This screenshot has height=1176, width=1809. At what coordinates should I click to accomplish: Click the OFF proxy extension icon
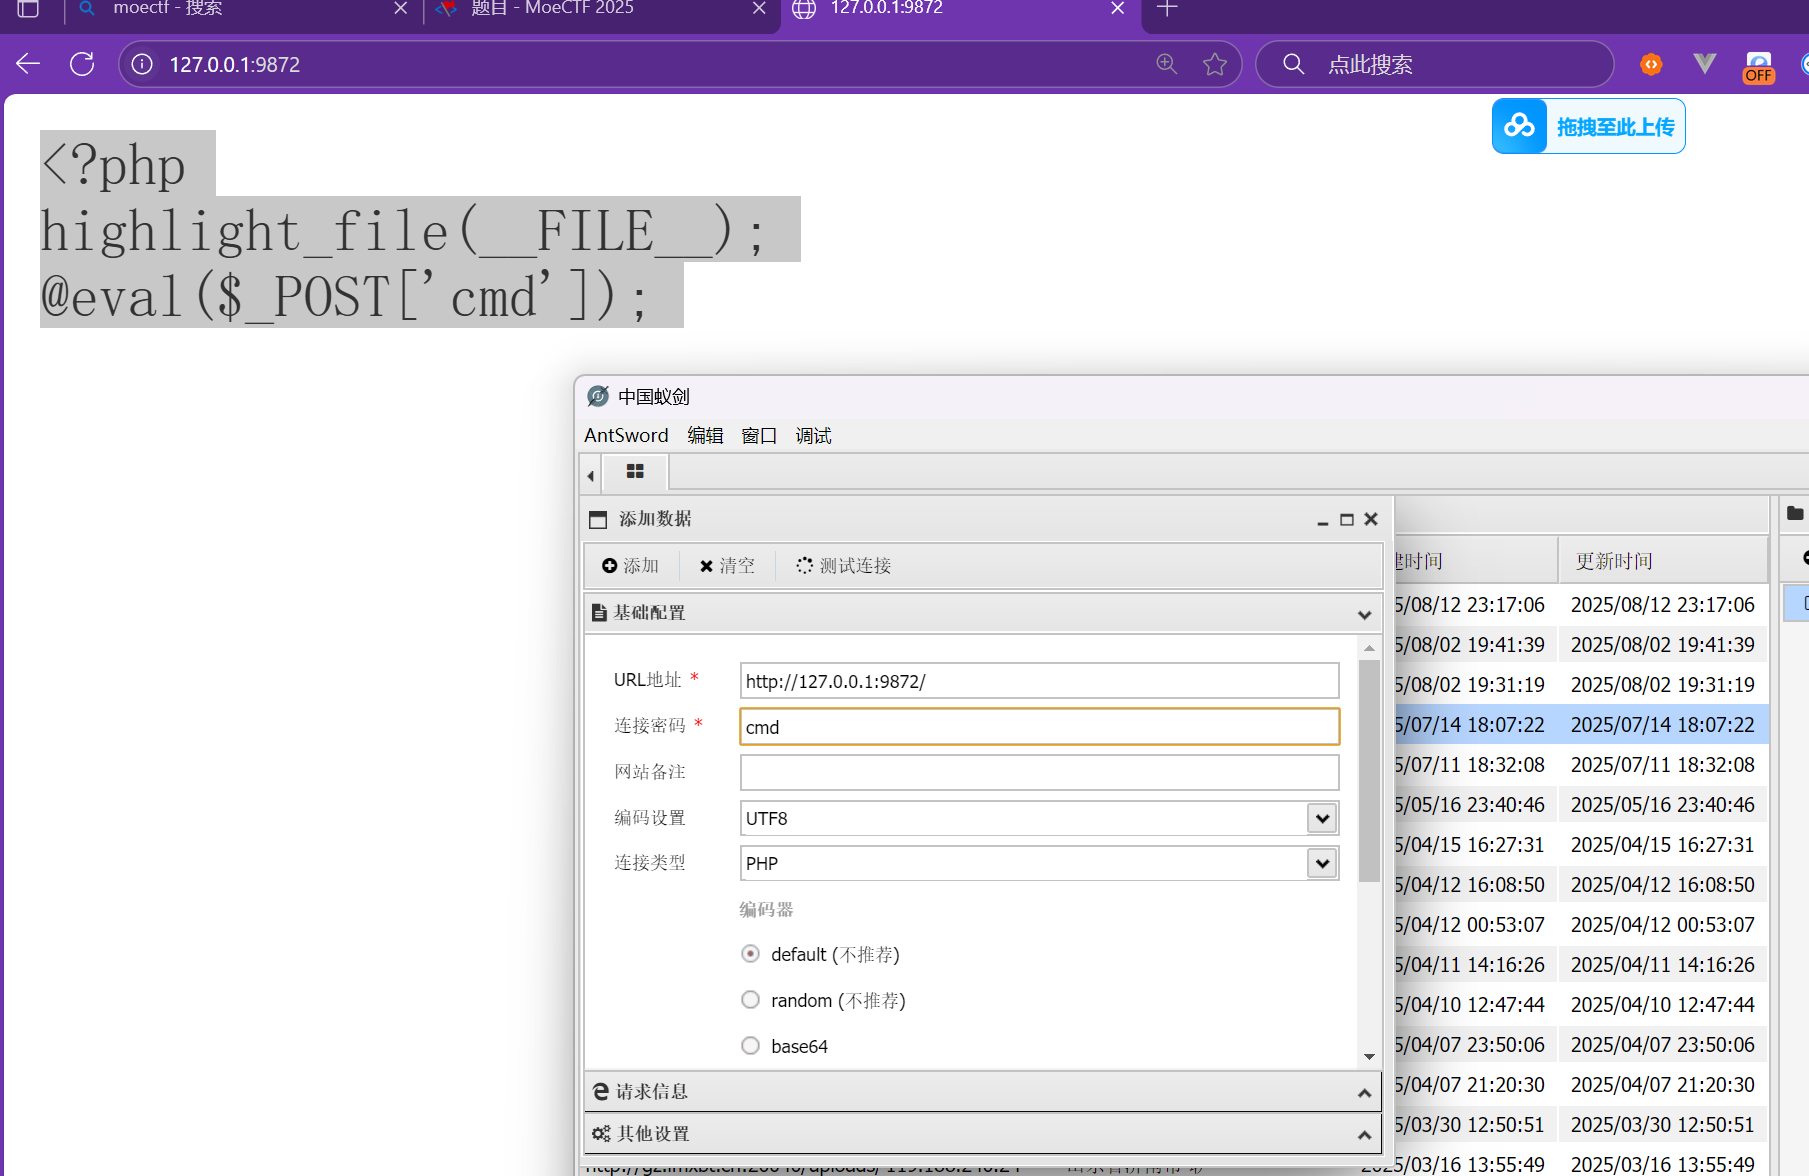pyautogui.click(x=1758, y=66)
